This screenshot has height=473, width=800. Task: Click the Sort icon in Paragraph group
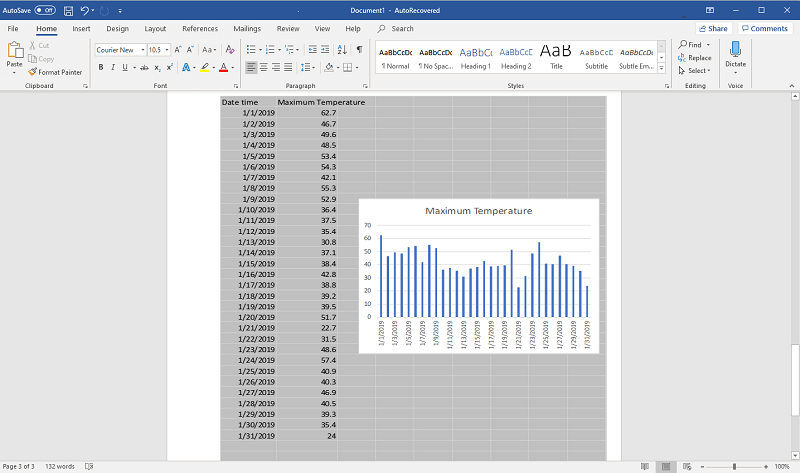[x=343, y=49]
